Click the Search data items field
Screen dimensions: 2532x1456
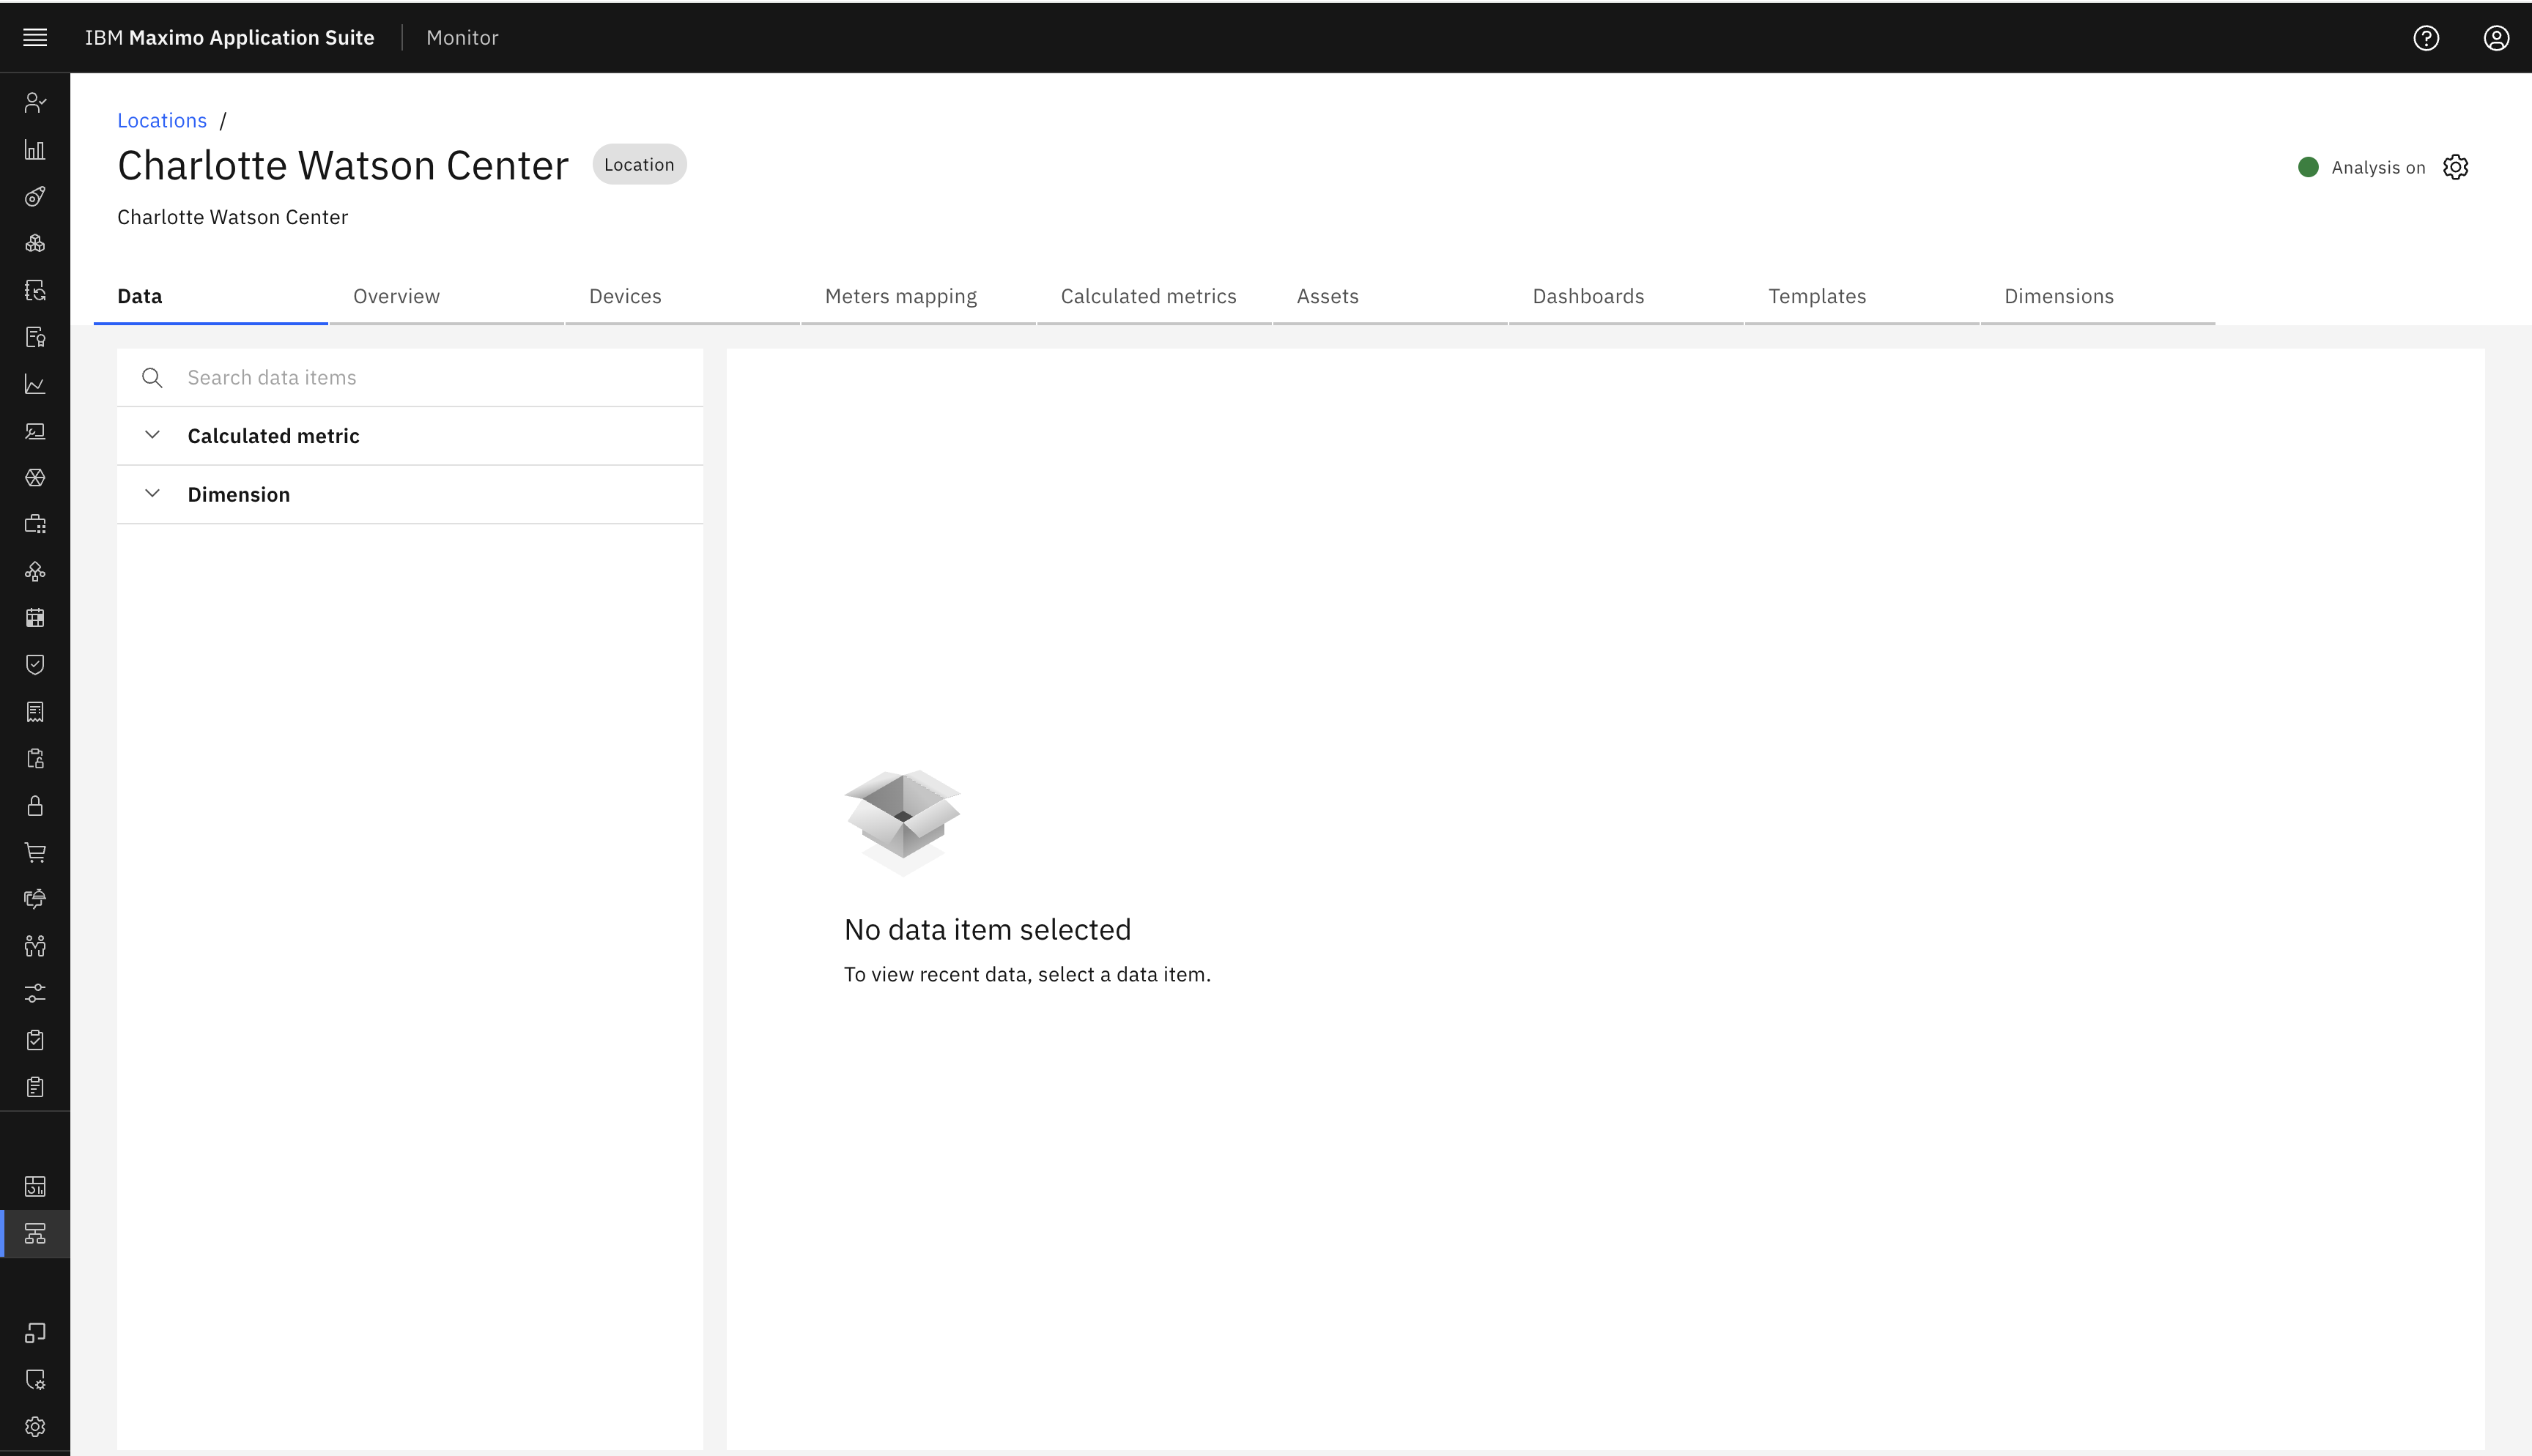tap(410, 378)
